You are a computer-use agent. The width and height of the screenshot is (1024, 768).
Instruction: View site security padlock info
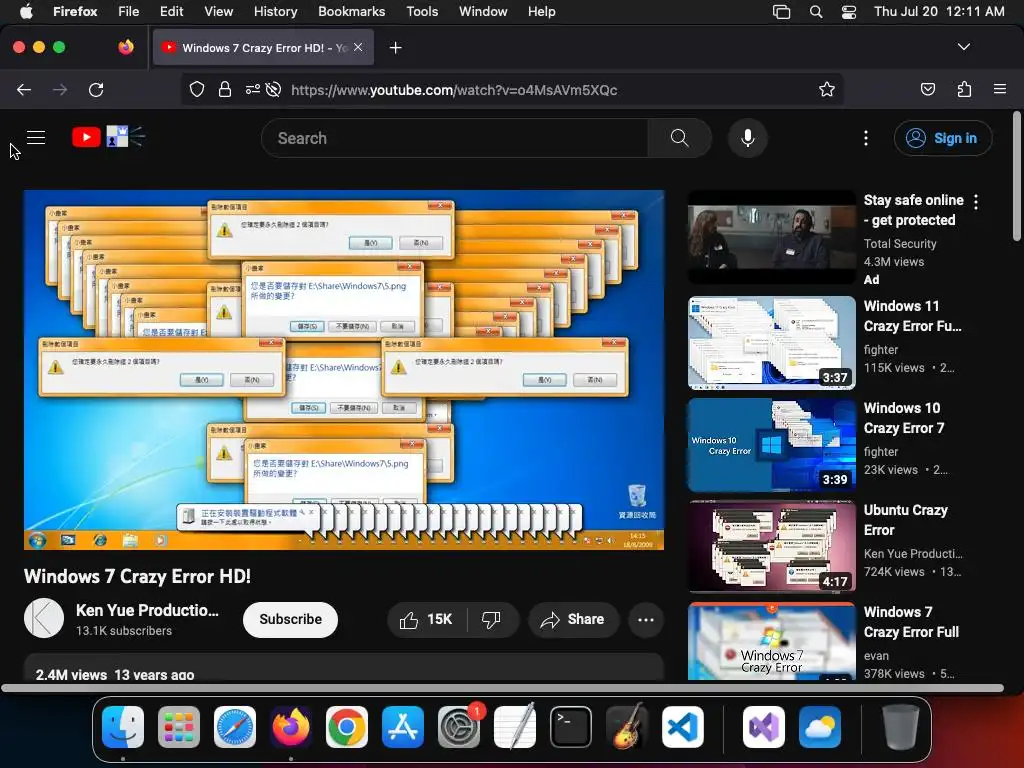pos(225,89)
